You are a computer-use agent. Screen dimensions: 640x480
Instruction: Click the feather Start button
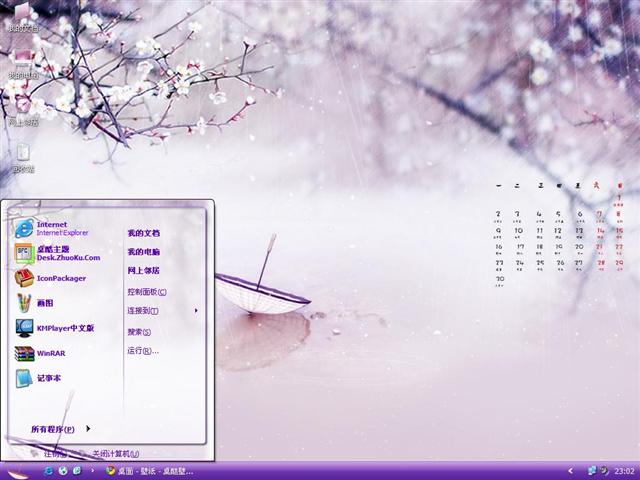(18, 472)
